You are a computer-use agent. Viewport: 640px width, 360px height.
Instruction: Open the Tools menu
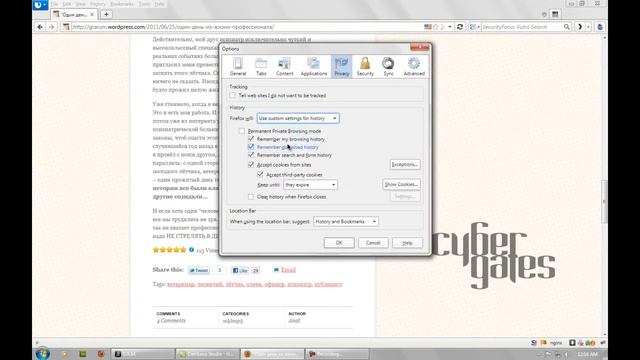pyautogui.click(x=144, y=4)
